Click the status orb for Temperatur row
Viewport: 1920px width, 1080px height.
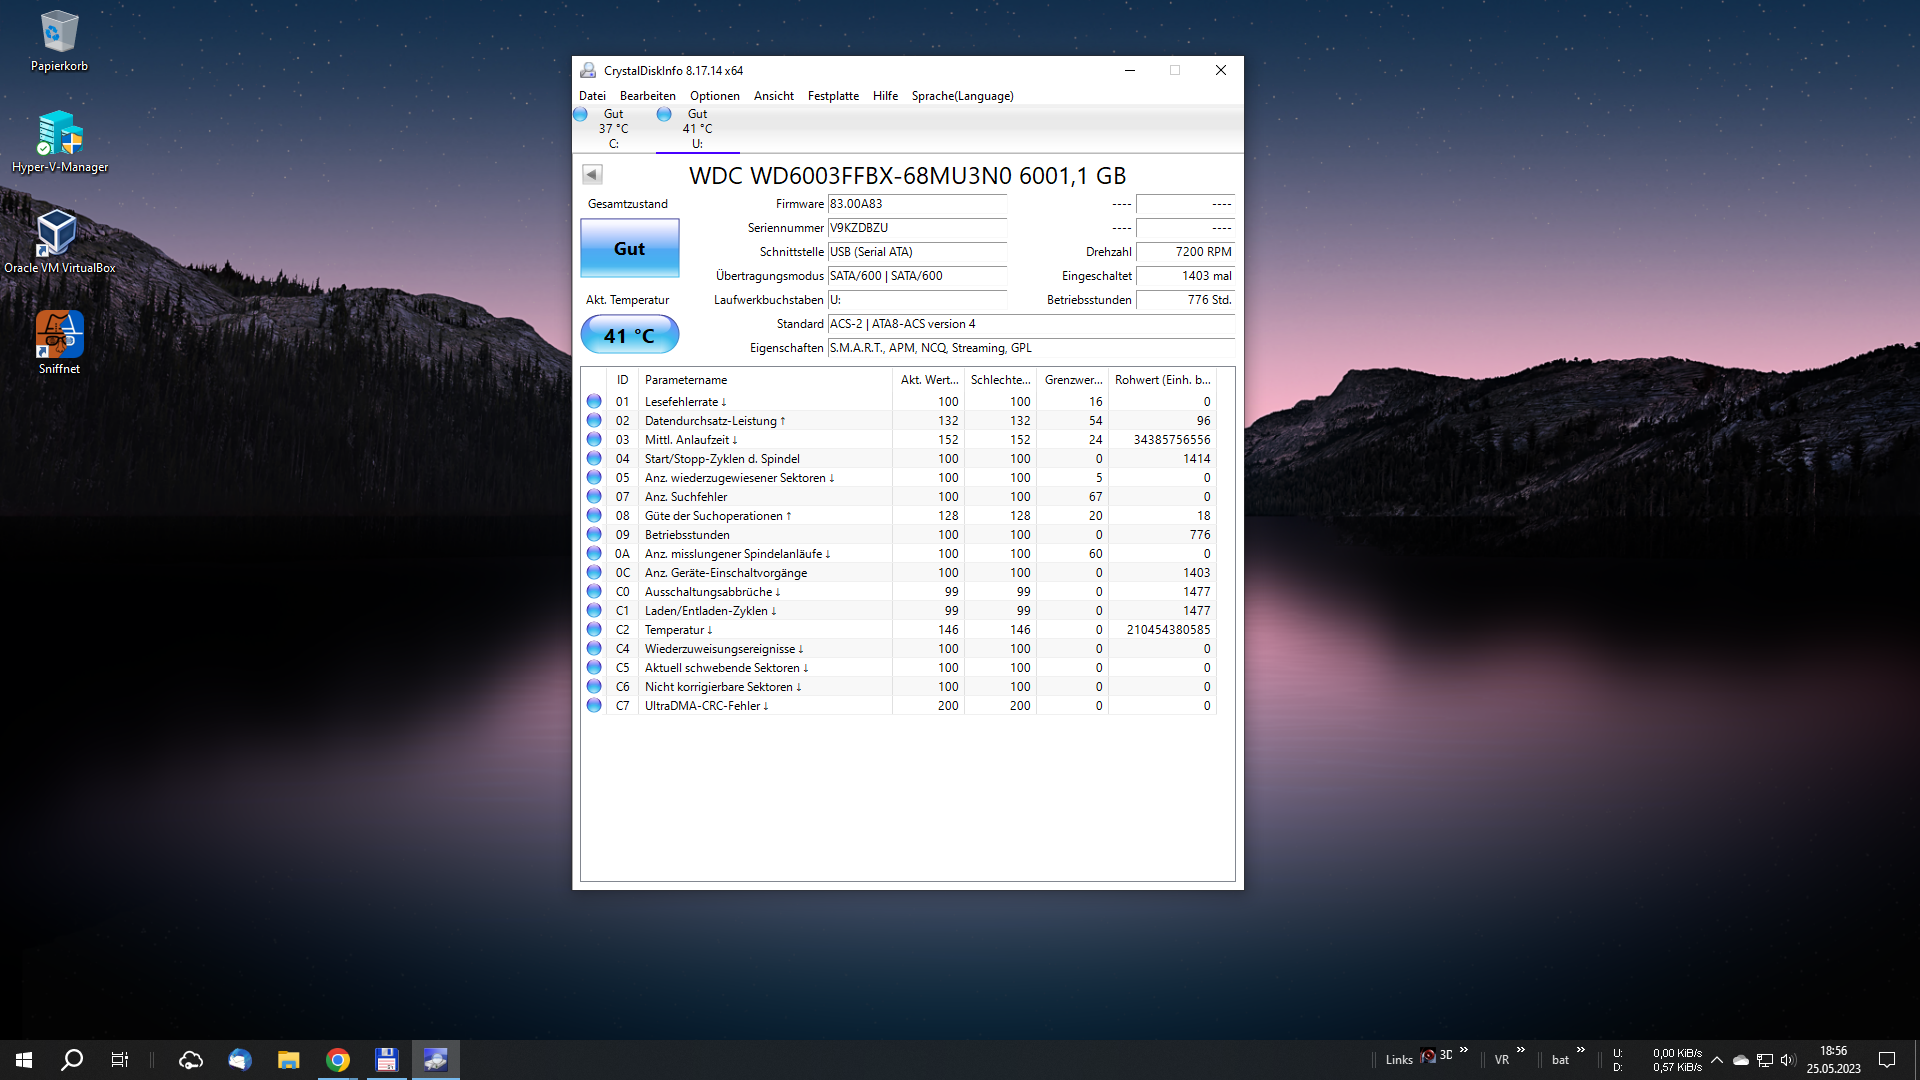594,630
